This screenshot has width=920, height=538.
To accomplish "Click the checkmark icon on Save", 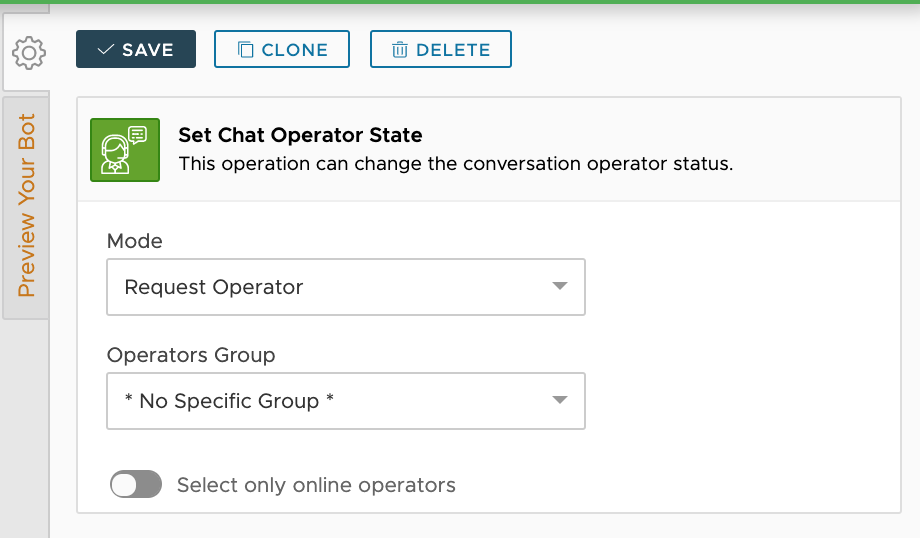I will [x=105, y=50].
